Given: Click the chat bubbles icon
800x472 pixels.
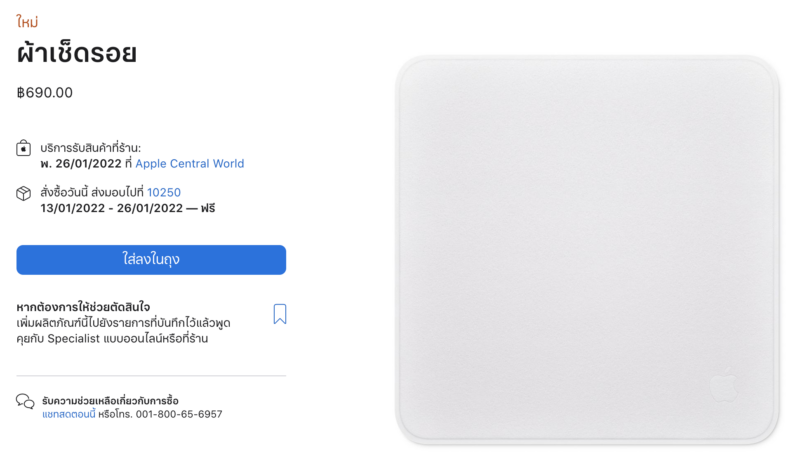Looking at the screenshot, I should pos(25,401).
